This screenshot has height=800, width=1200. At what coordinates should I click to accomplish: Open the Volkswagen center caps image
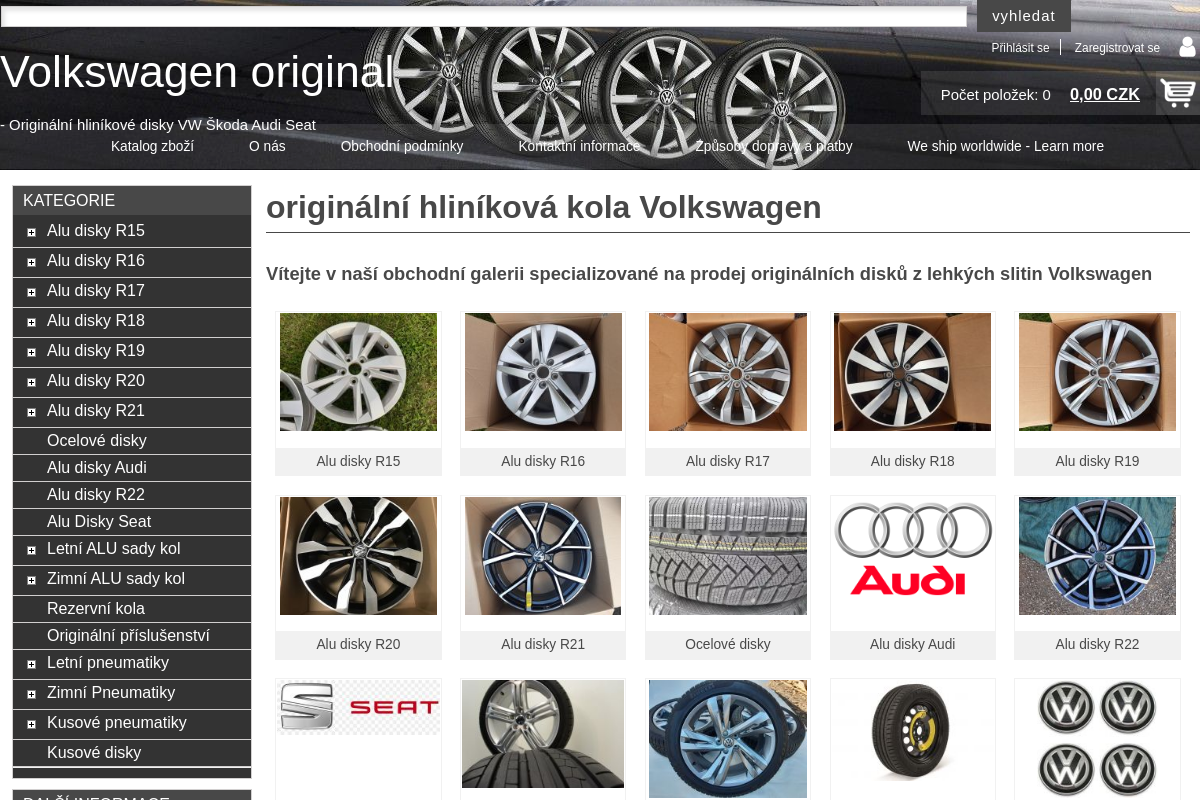pyautogui.click(x=1097, y=738)
